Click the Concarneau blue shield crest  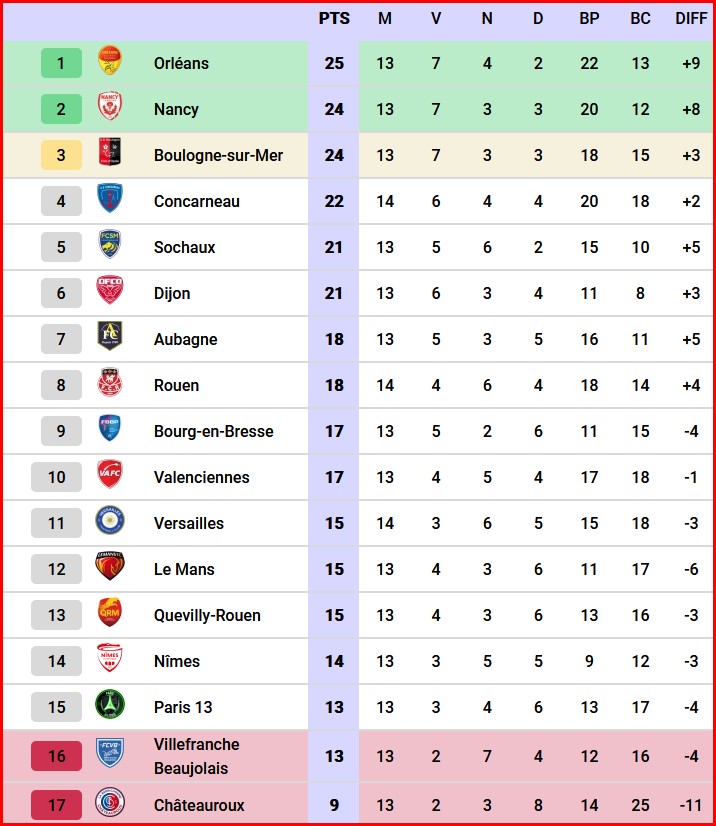tap(110, 198)
